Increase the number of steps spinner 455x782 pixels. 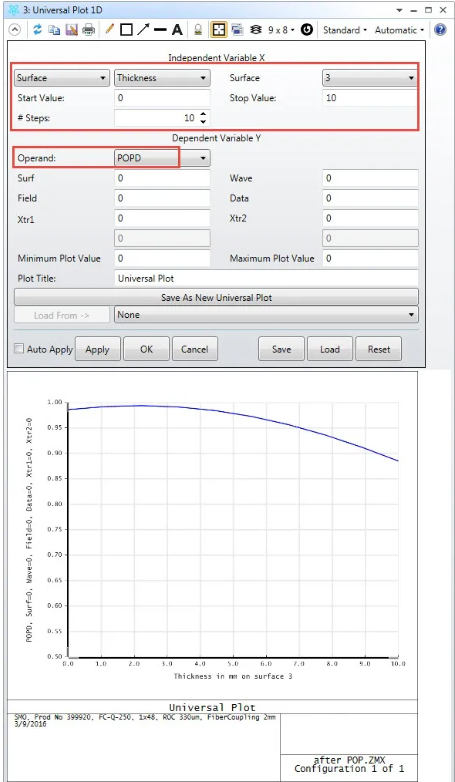tap(203, 115)
